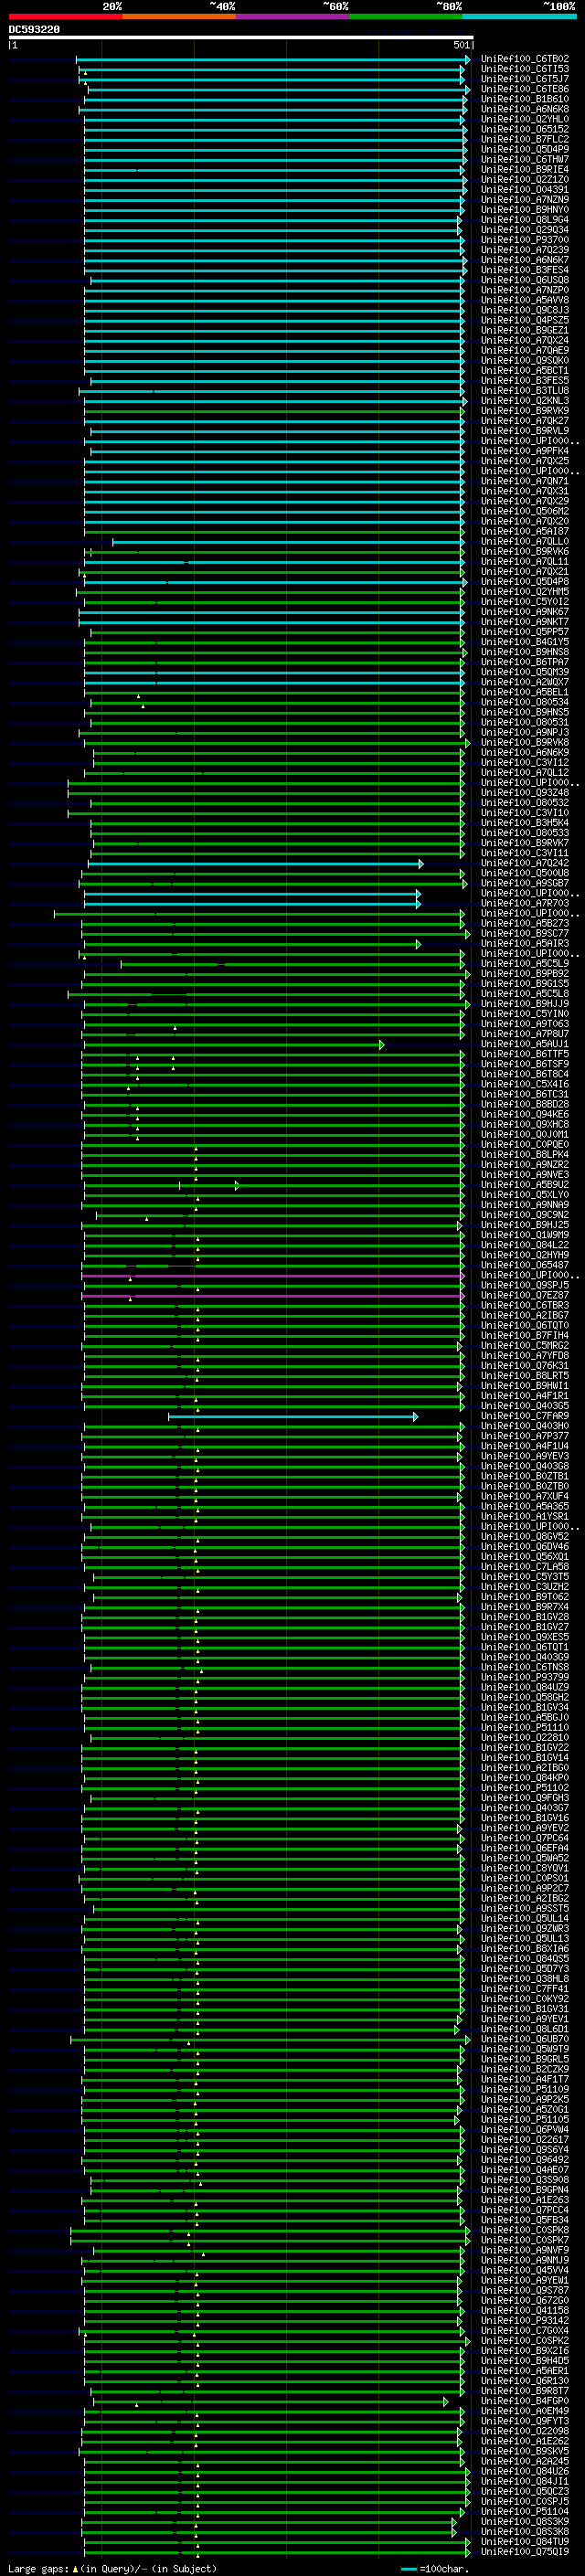This screenshot has height=2576, width=585.
Task: Open UniRef100_C5X4I6 entry
Action: coord(525,1084)
